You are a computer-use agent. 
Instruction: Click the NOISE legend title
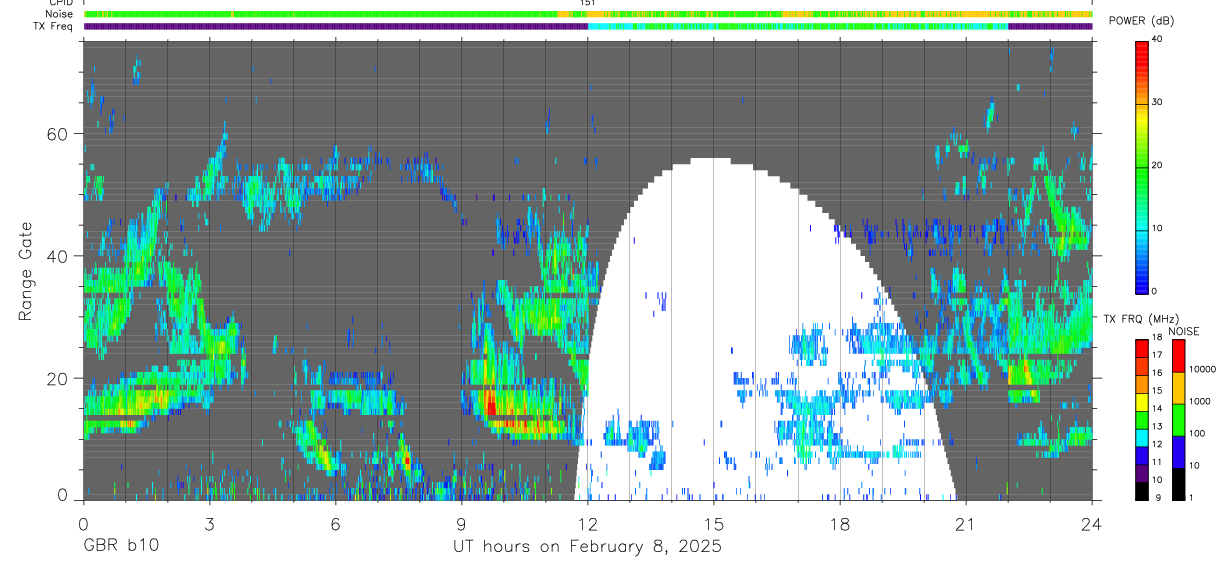point(1184,331)
